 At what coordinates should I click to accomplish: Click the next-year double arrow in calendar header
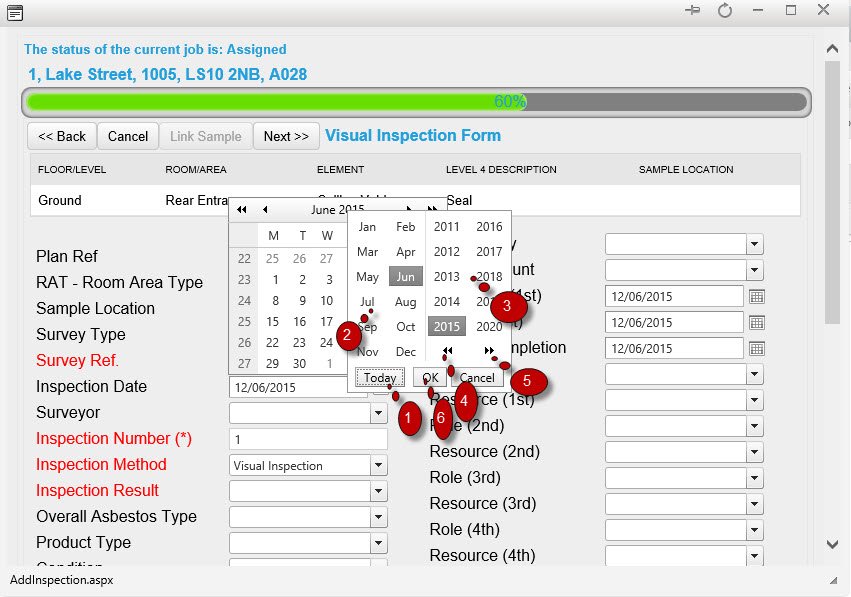pos(430,209)
